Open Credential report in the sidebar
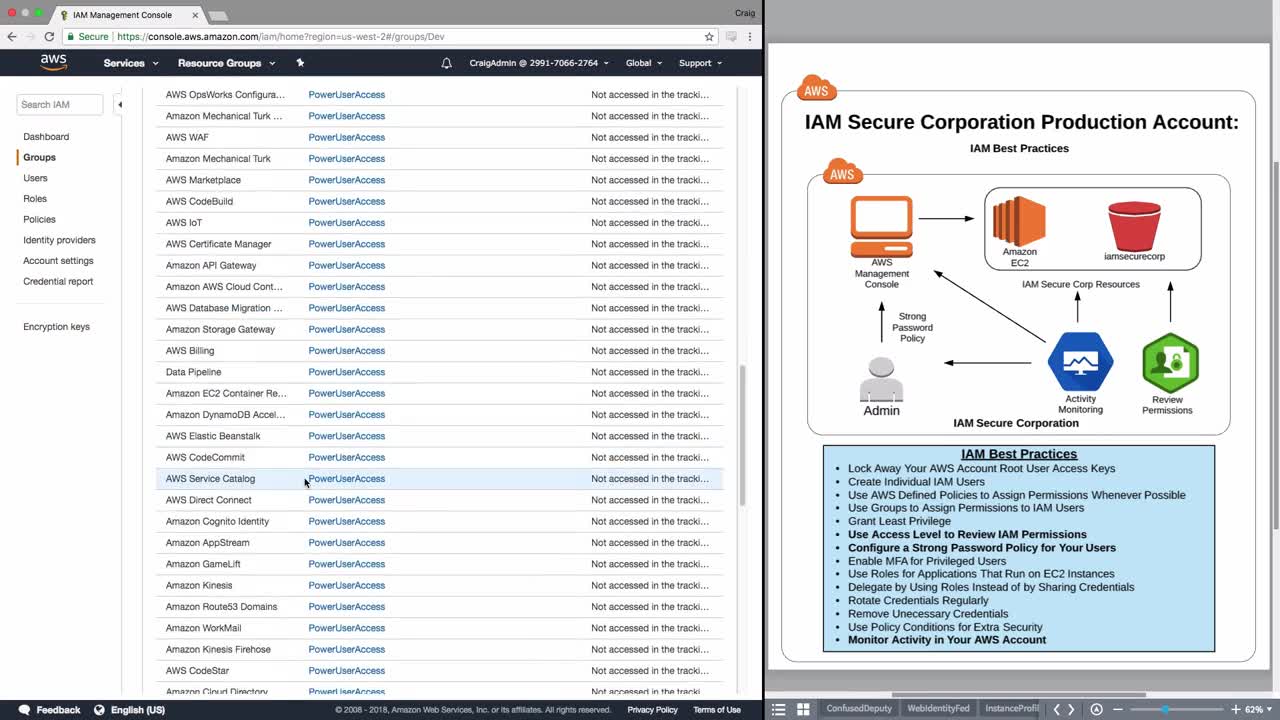1280x720 pixels. [58, 281]
